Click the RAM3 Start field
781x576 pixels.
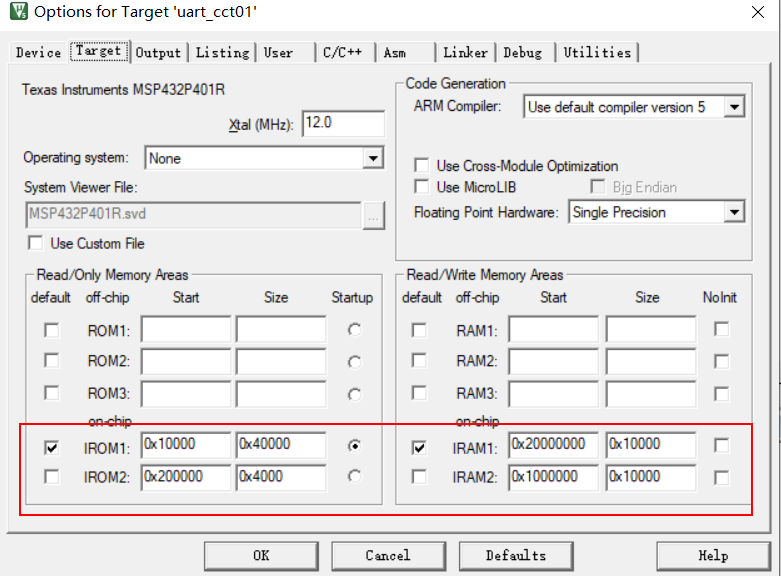pyautogui.click(x=553, y=394)
